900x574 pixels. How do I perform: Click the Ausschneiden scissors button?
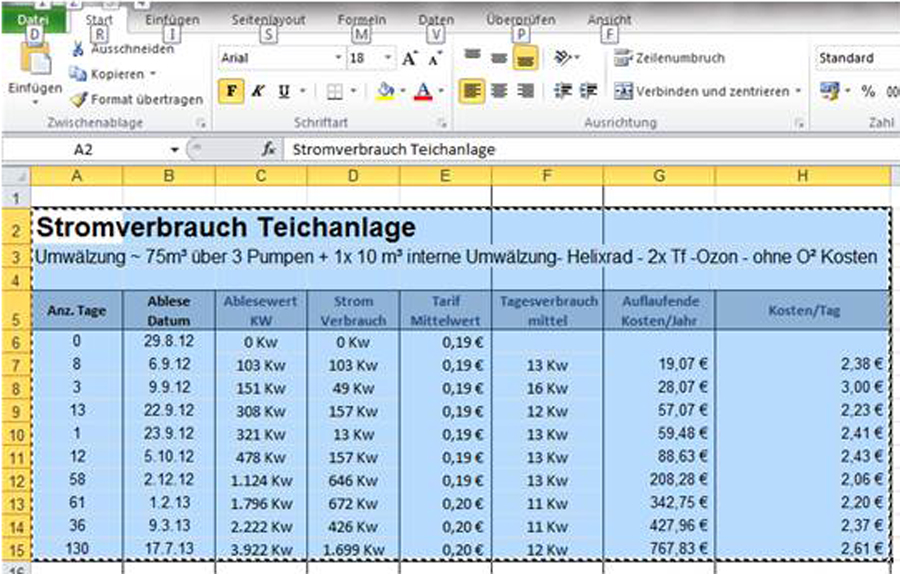tap(112, 48)
